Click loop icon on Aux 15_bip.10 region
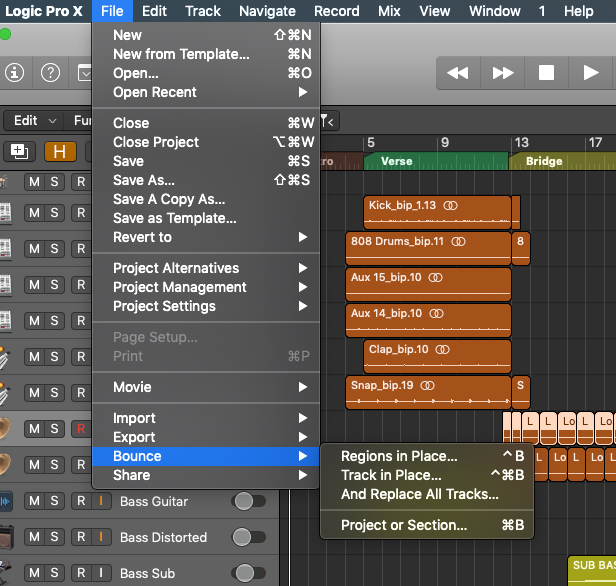This screenshot has width=616, height=586. point(435,278)
